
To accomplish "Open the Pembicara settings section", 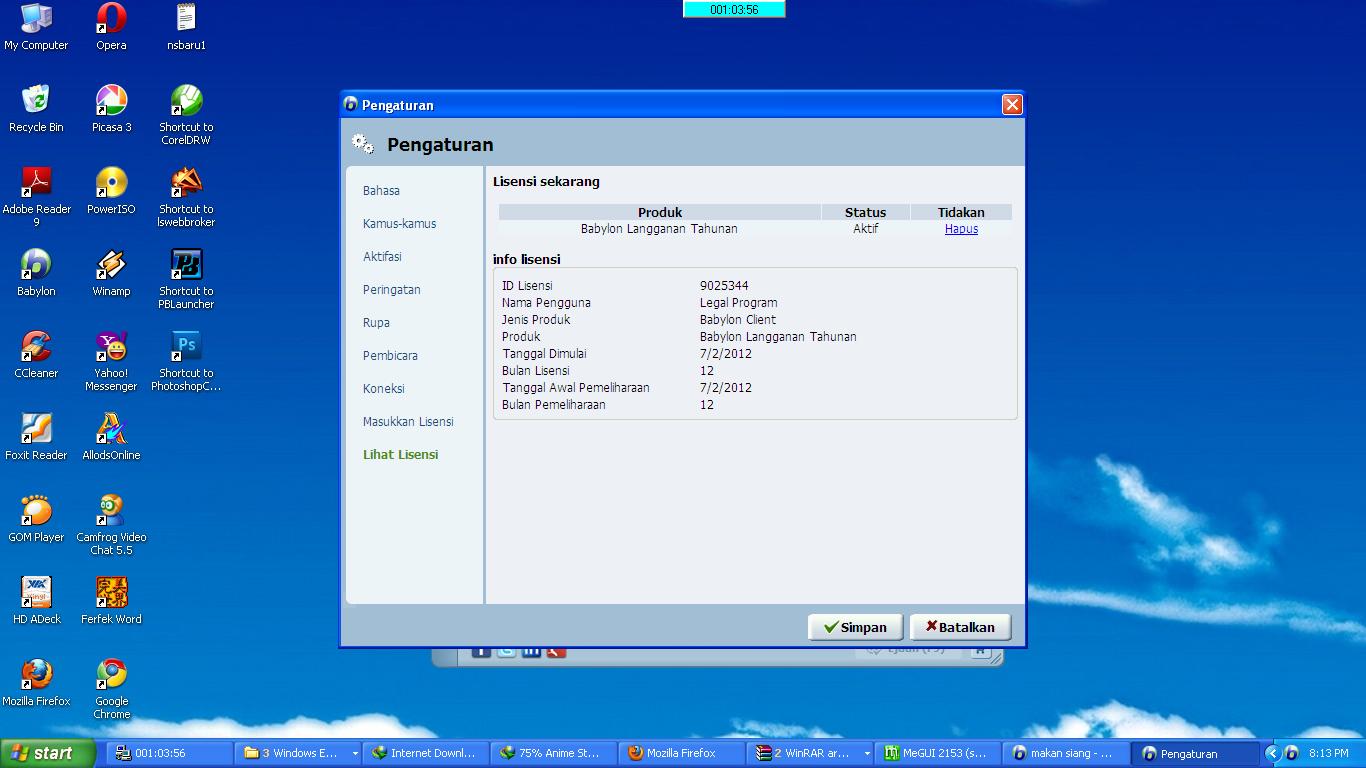I will 390,355.
